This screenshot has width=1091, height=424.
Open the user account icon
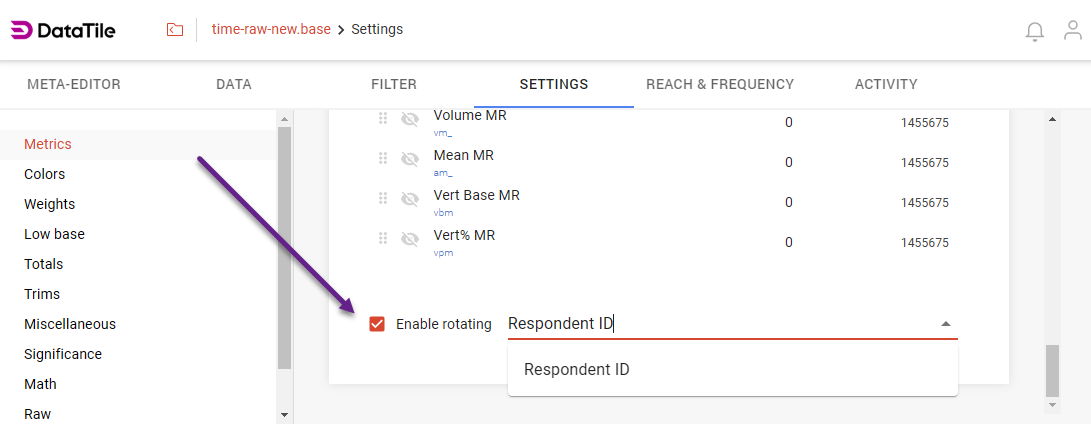(1073, 30)
